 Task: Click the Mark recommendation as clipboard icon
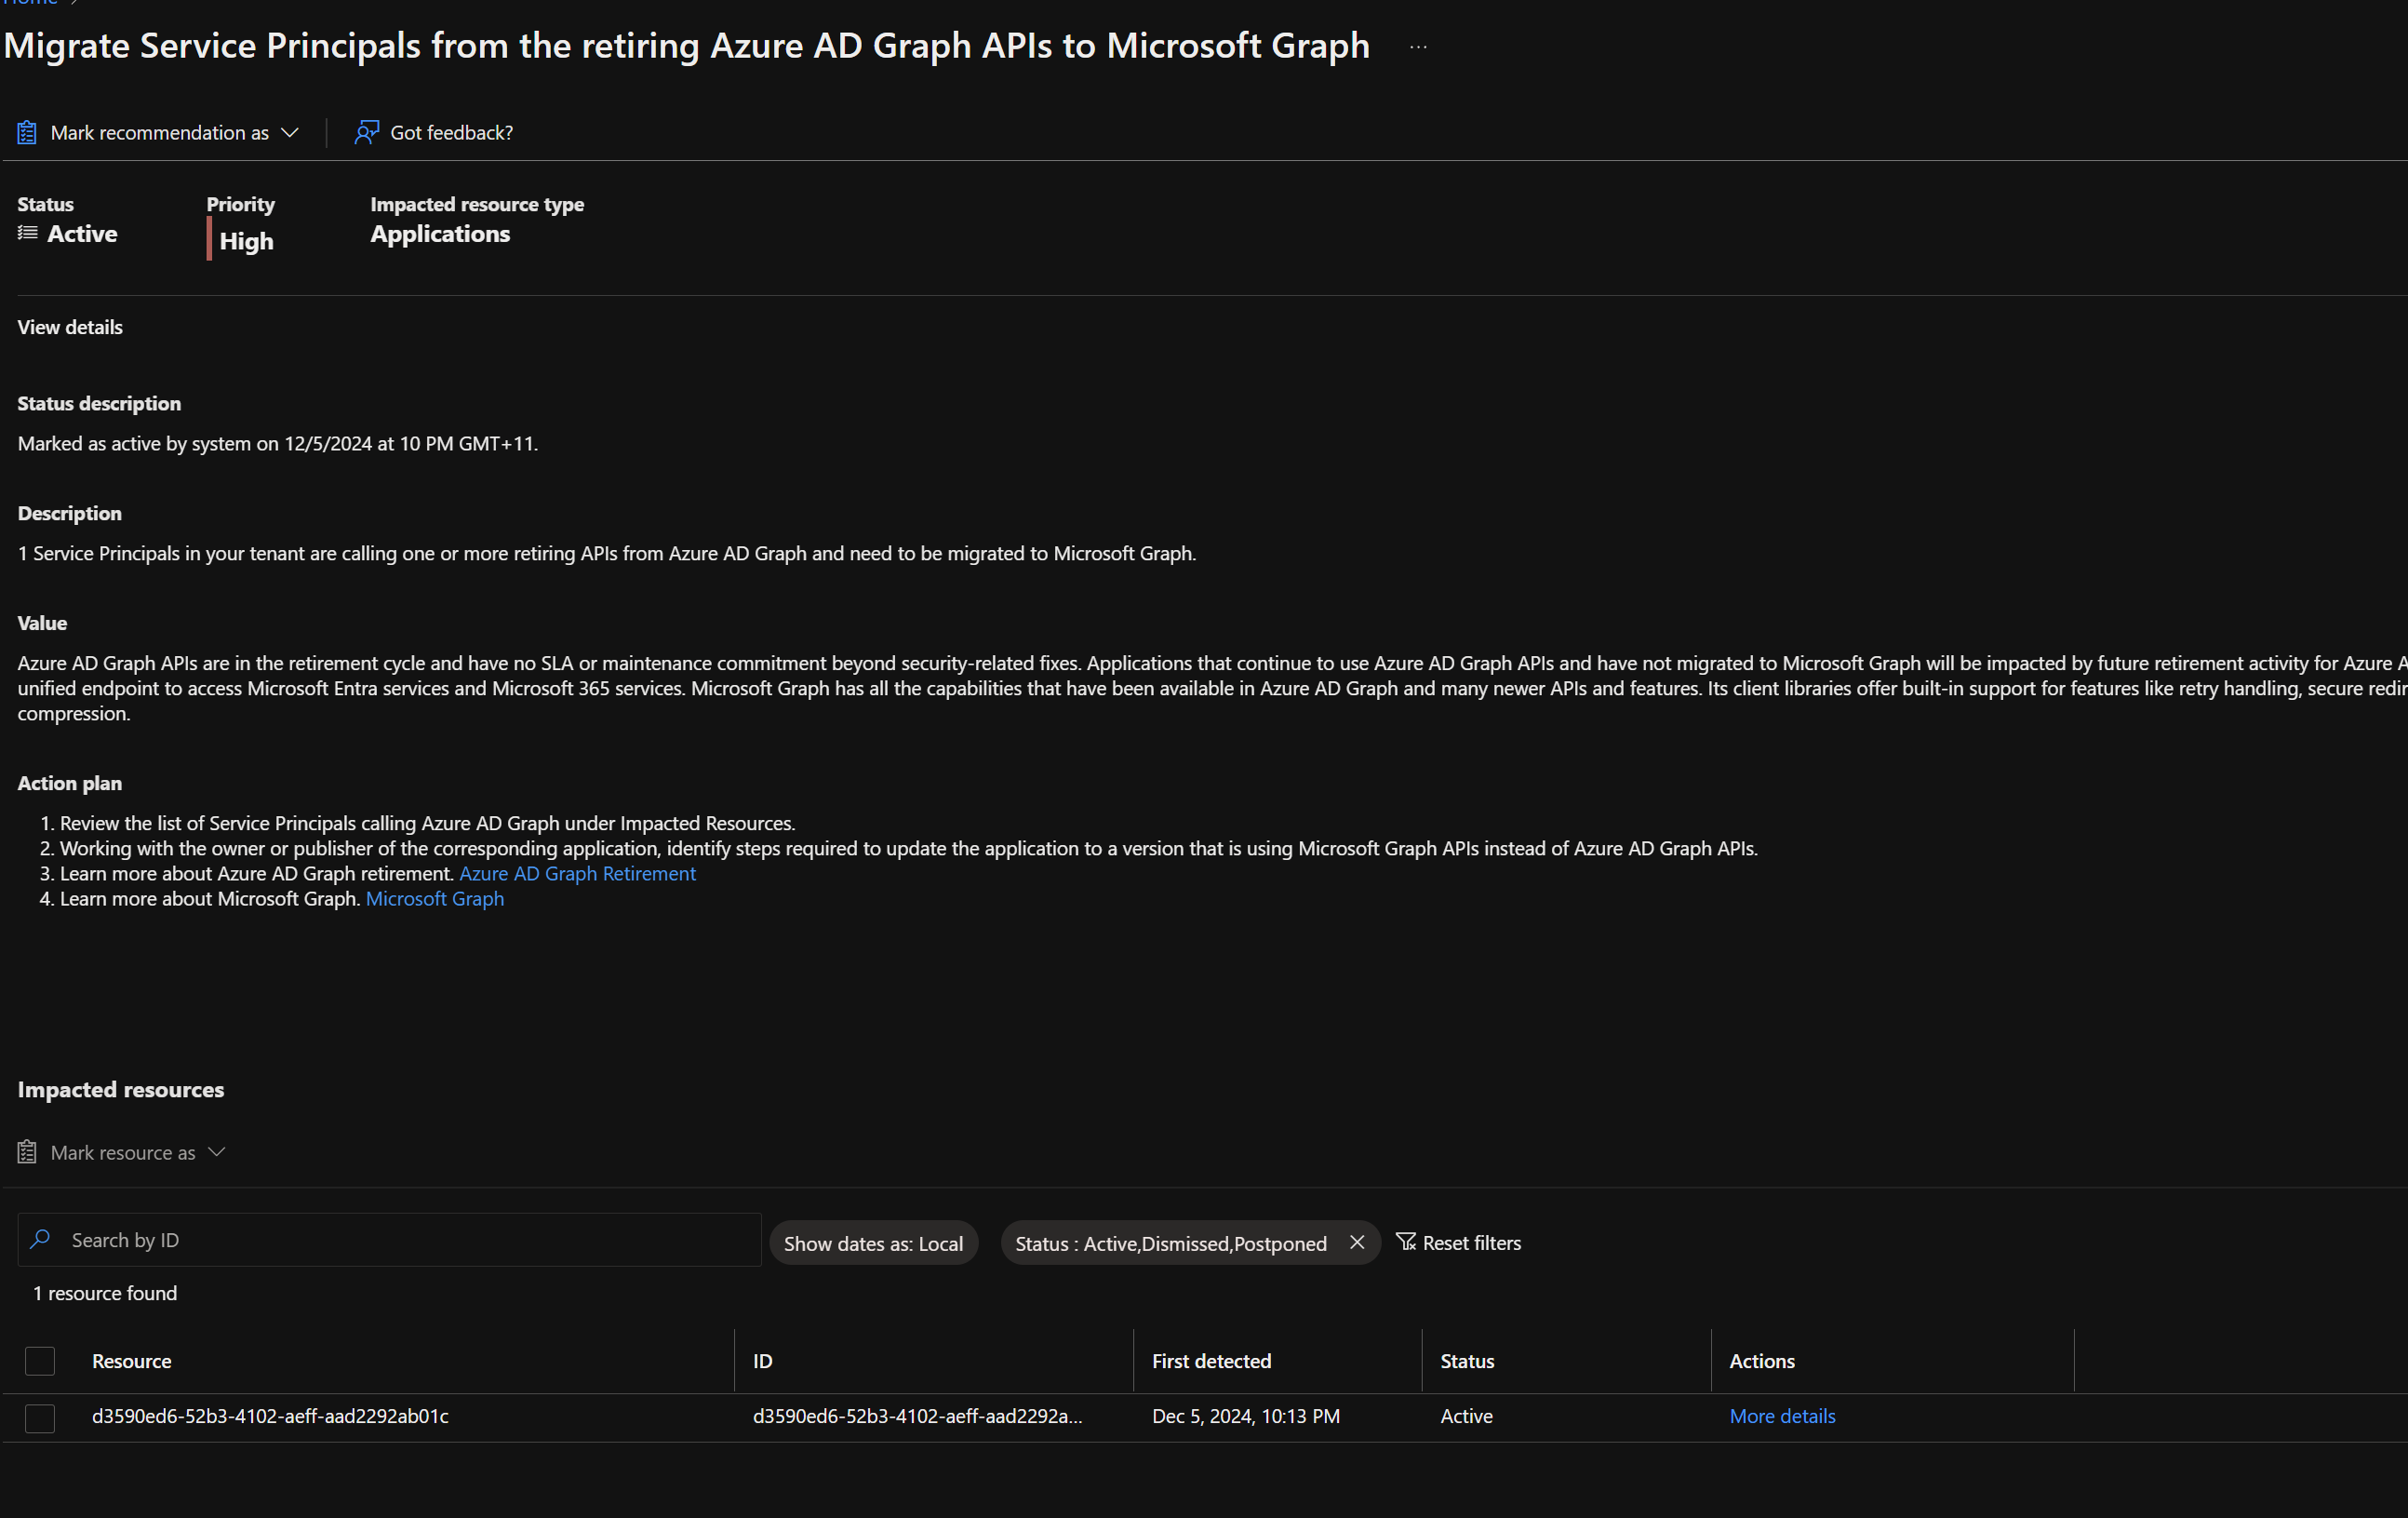pyautogui.click(x=27, y=133)
